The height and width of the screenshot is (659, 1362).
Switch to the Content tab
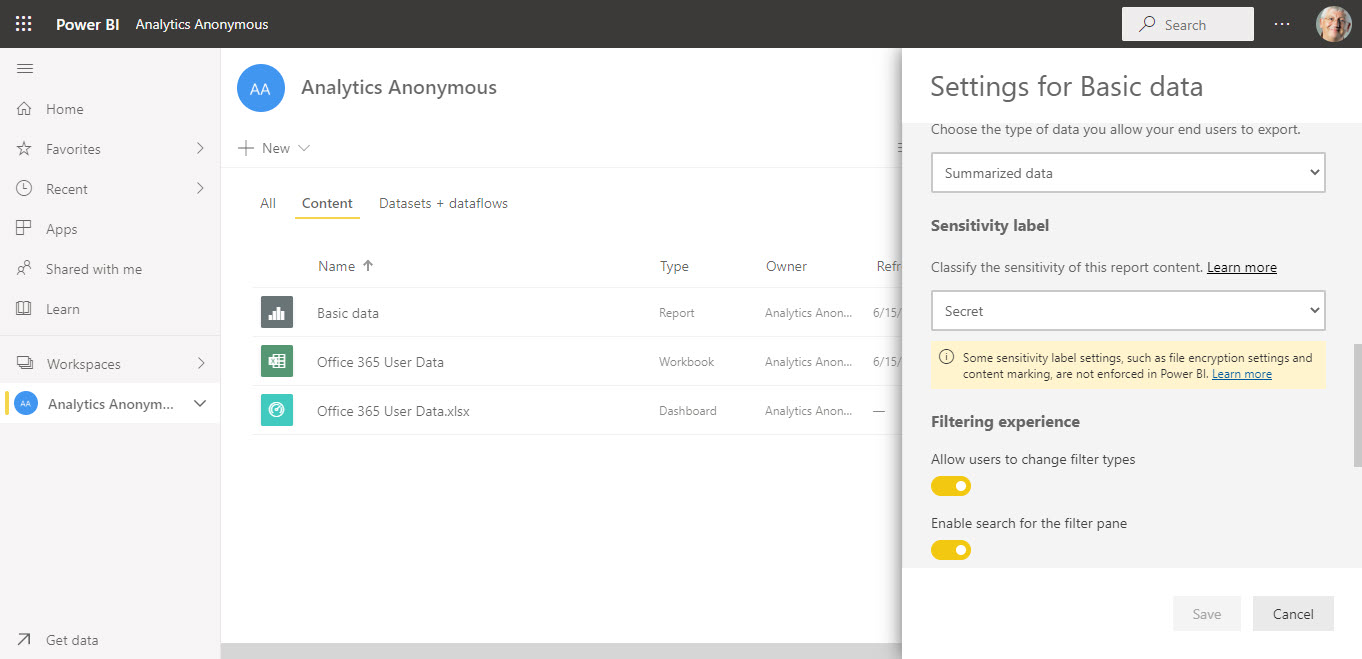click(327, 203)
